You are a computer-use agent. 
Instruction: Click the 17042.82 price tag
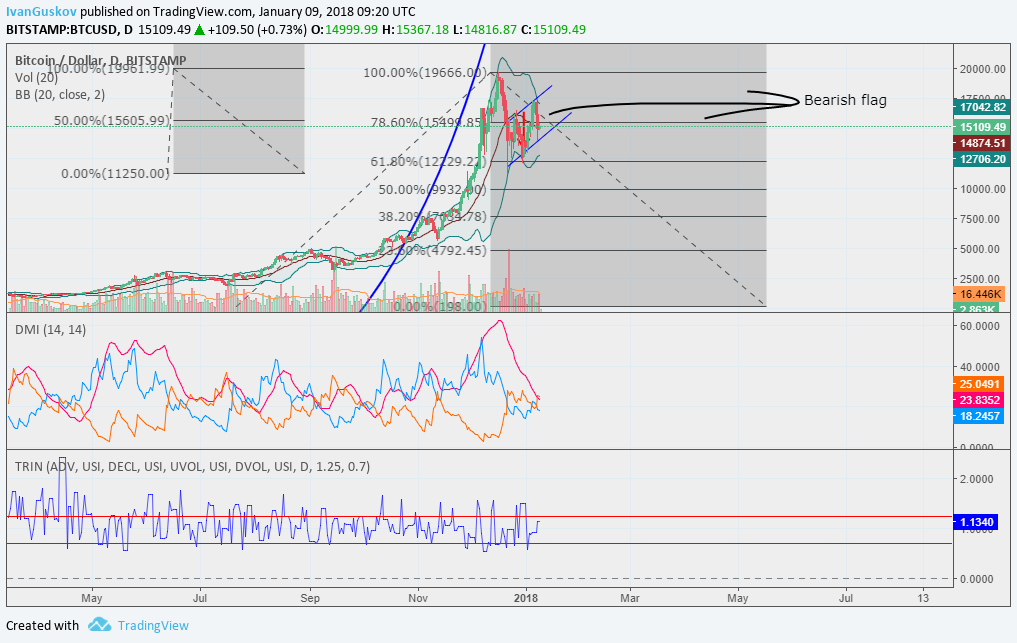coord(982,107)
